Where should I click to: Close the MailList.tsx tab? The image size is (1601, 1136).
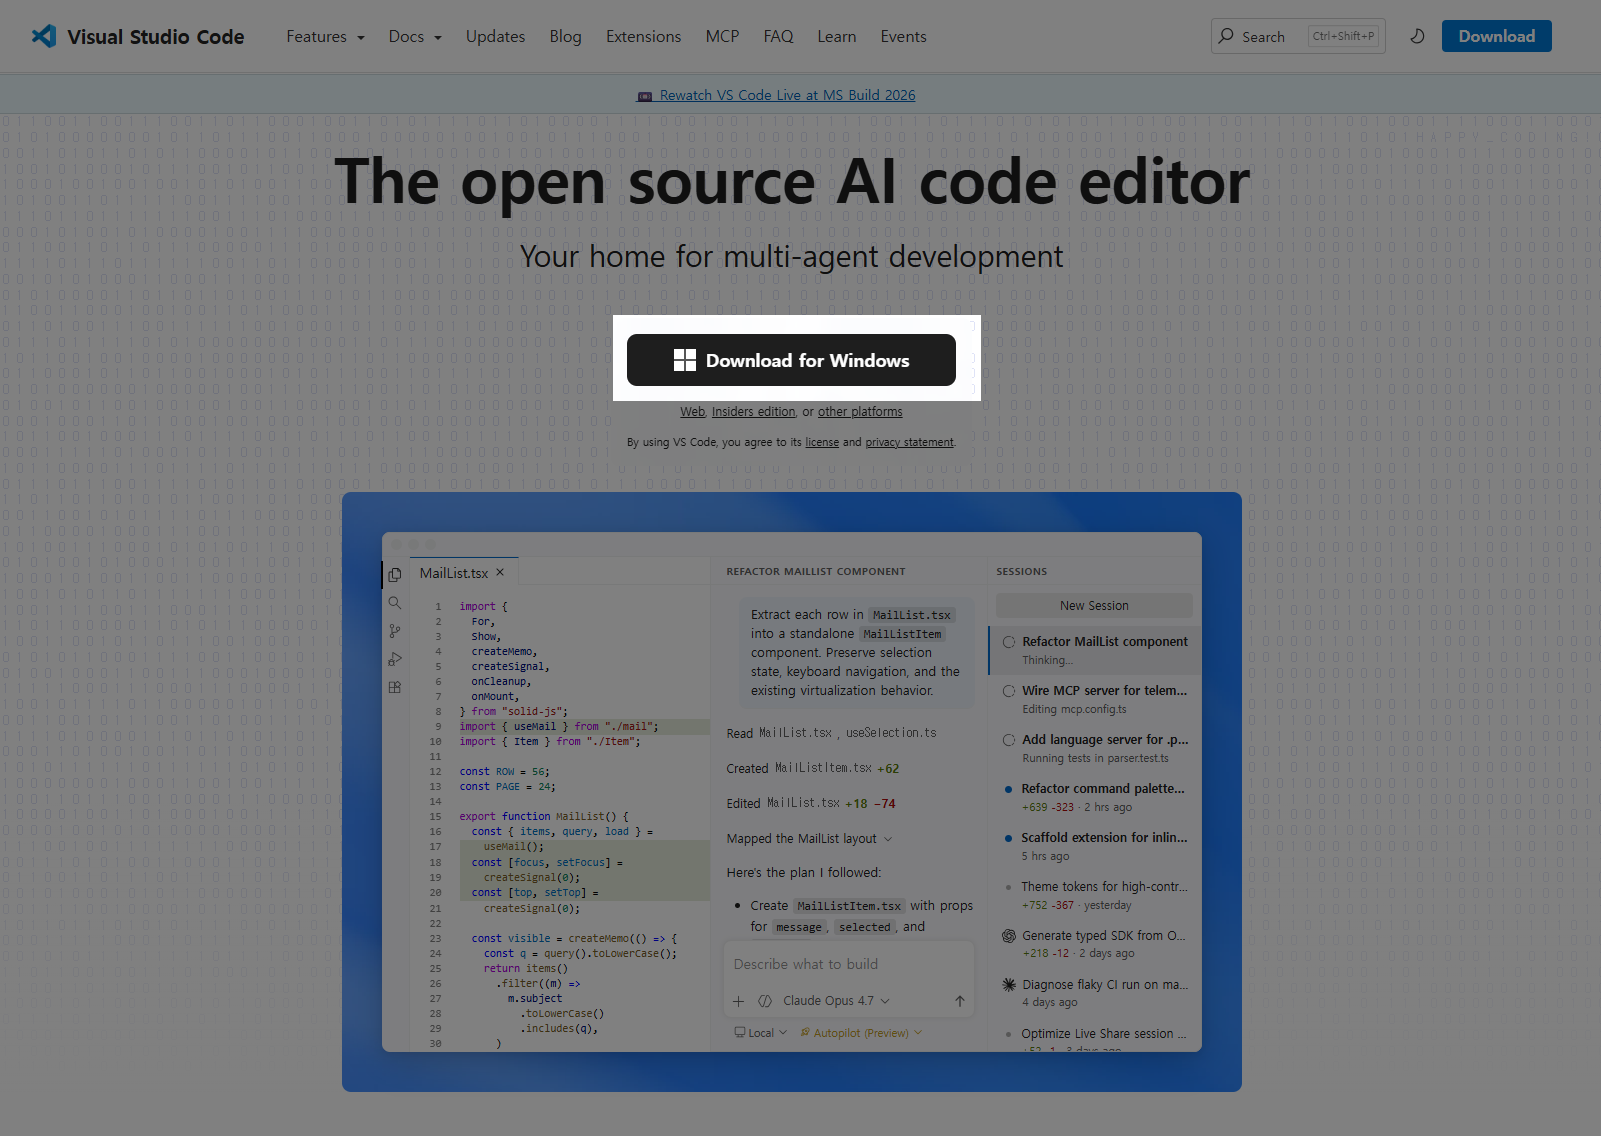(x=500, y=572)
